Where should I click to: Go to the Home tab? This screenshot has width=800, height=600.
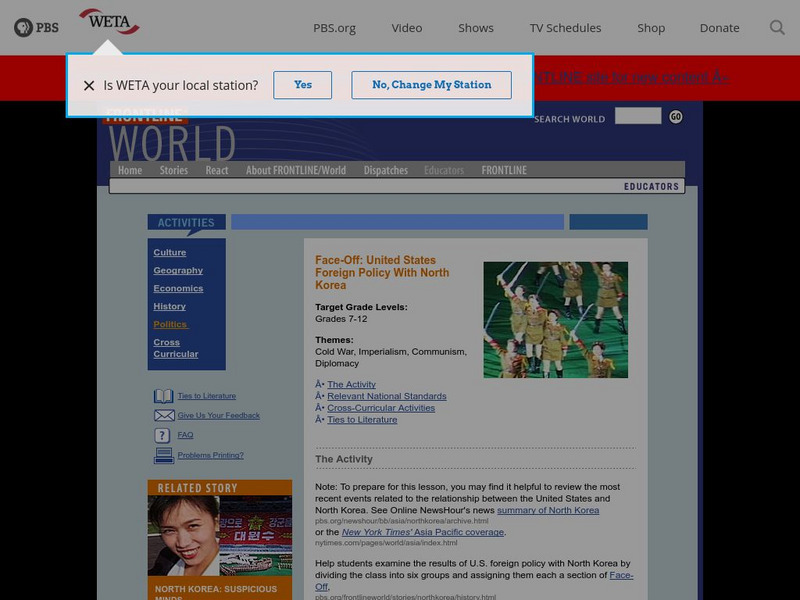pyautogui.click(x=130, y=170)
